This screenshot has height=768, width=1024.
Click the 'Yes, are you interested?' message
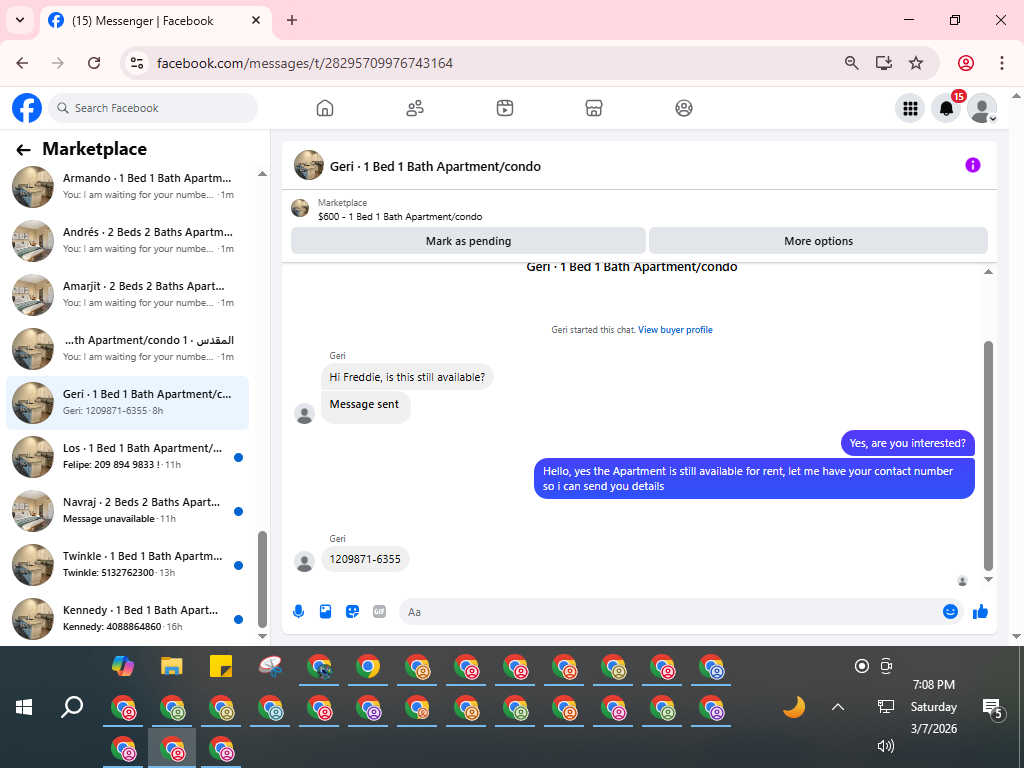tap(907, 443)
